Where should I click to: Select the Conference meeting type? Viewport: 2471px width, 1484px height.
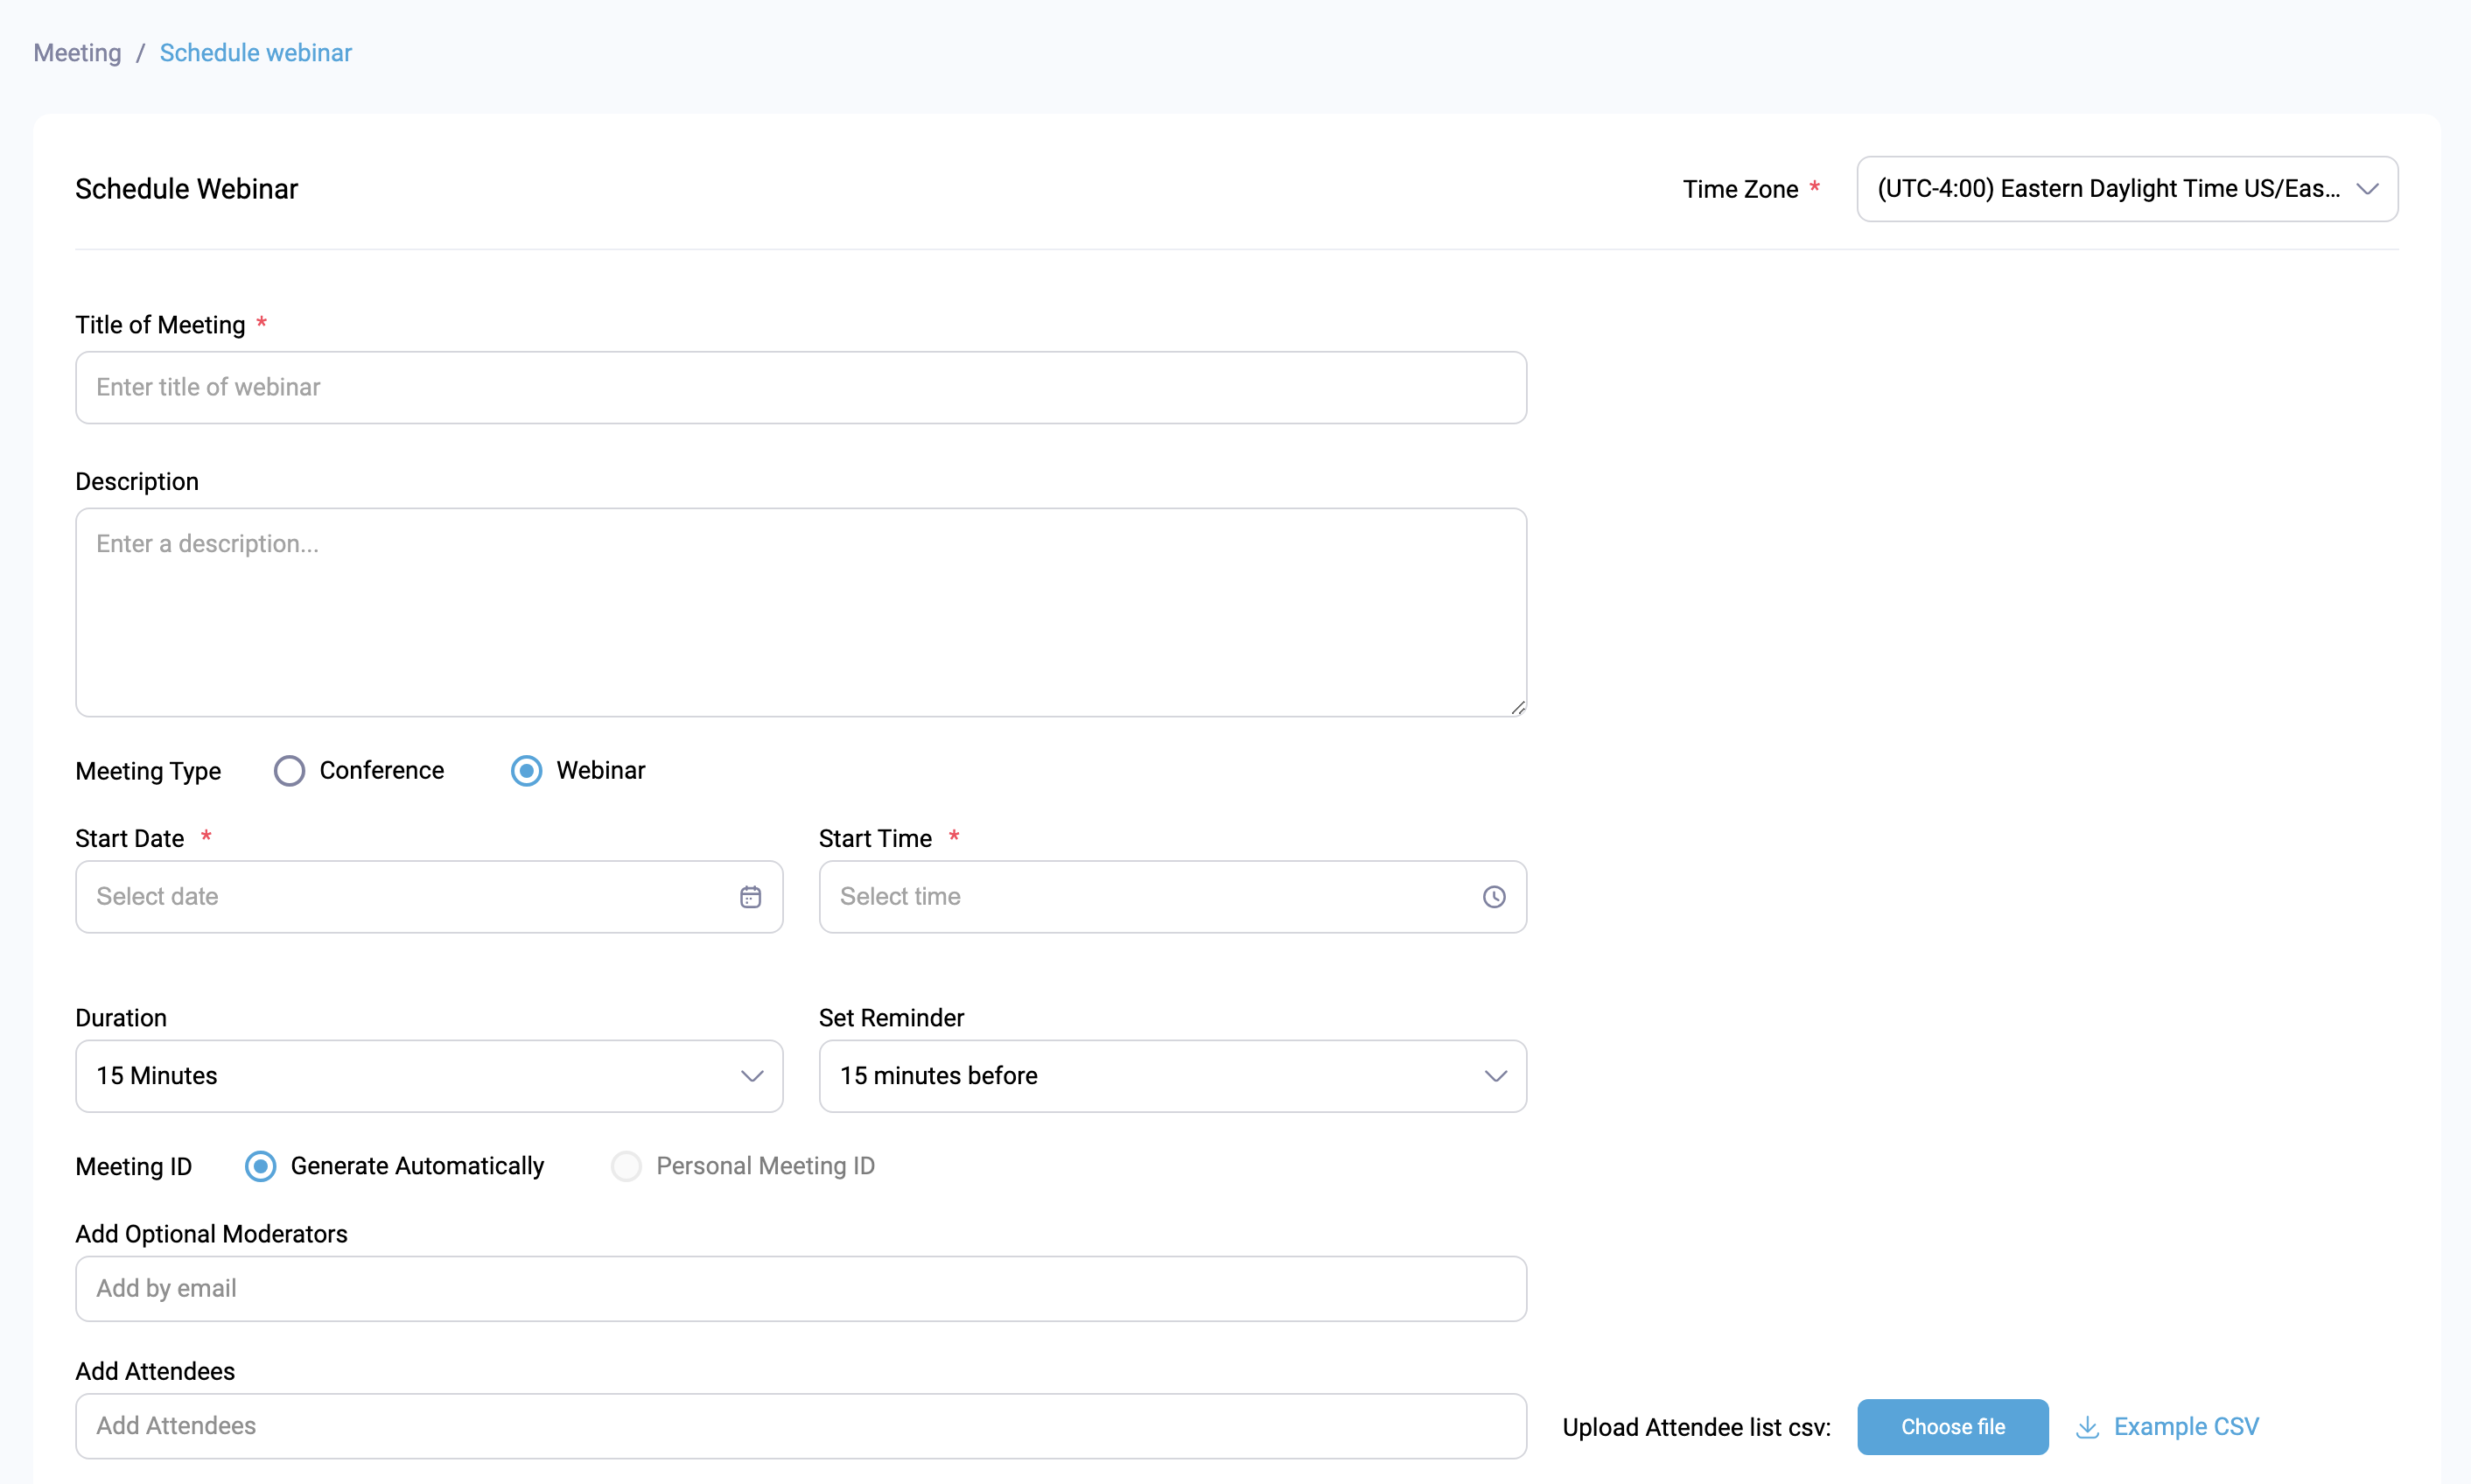click(289, 771)
